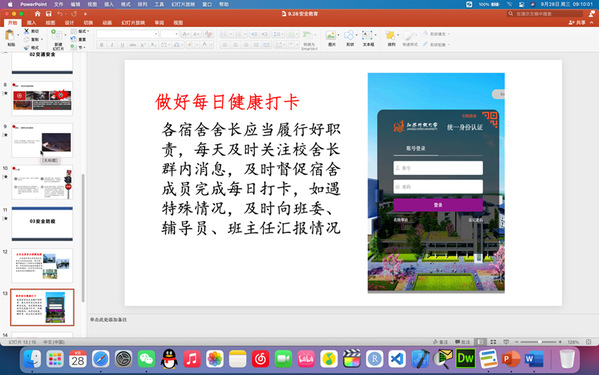Toggle Italic formatting button
This screenshot has height=375, width=599.
[112, 45]
